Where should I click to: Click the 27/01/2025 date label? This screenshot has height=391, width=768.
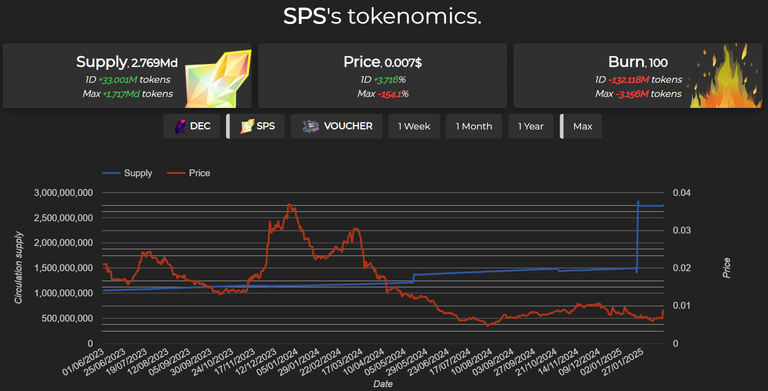pos(624,362)
